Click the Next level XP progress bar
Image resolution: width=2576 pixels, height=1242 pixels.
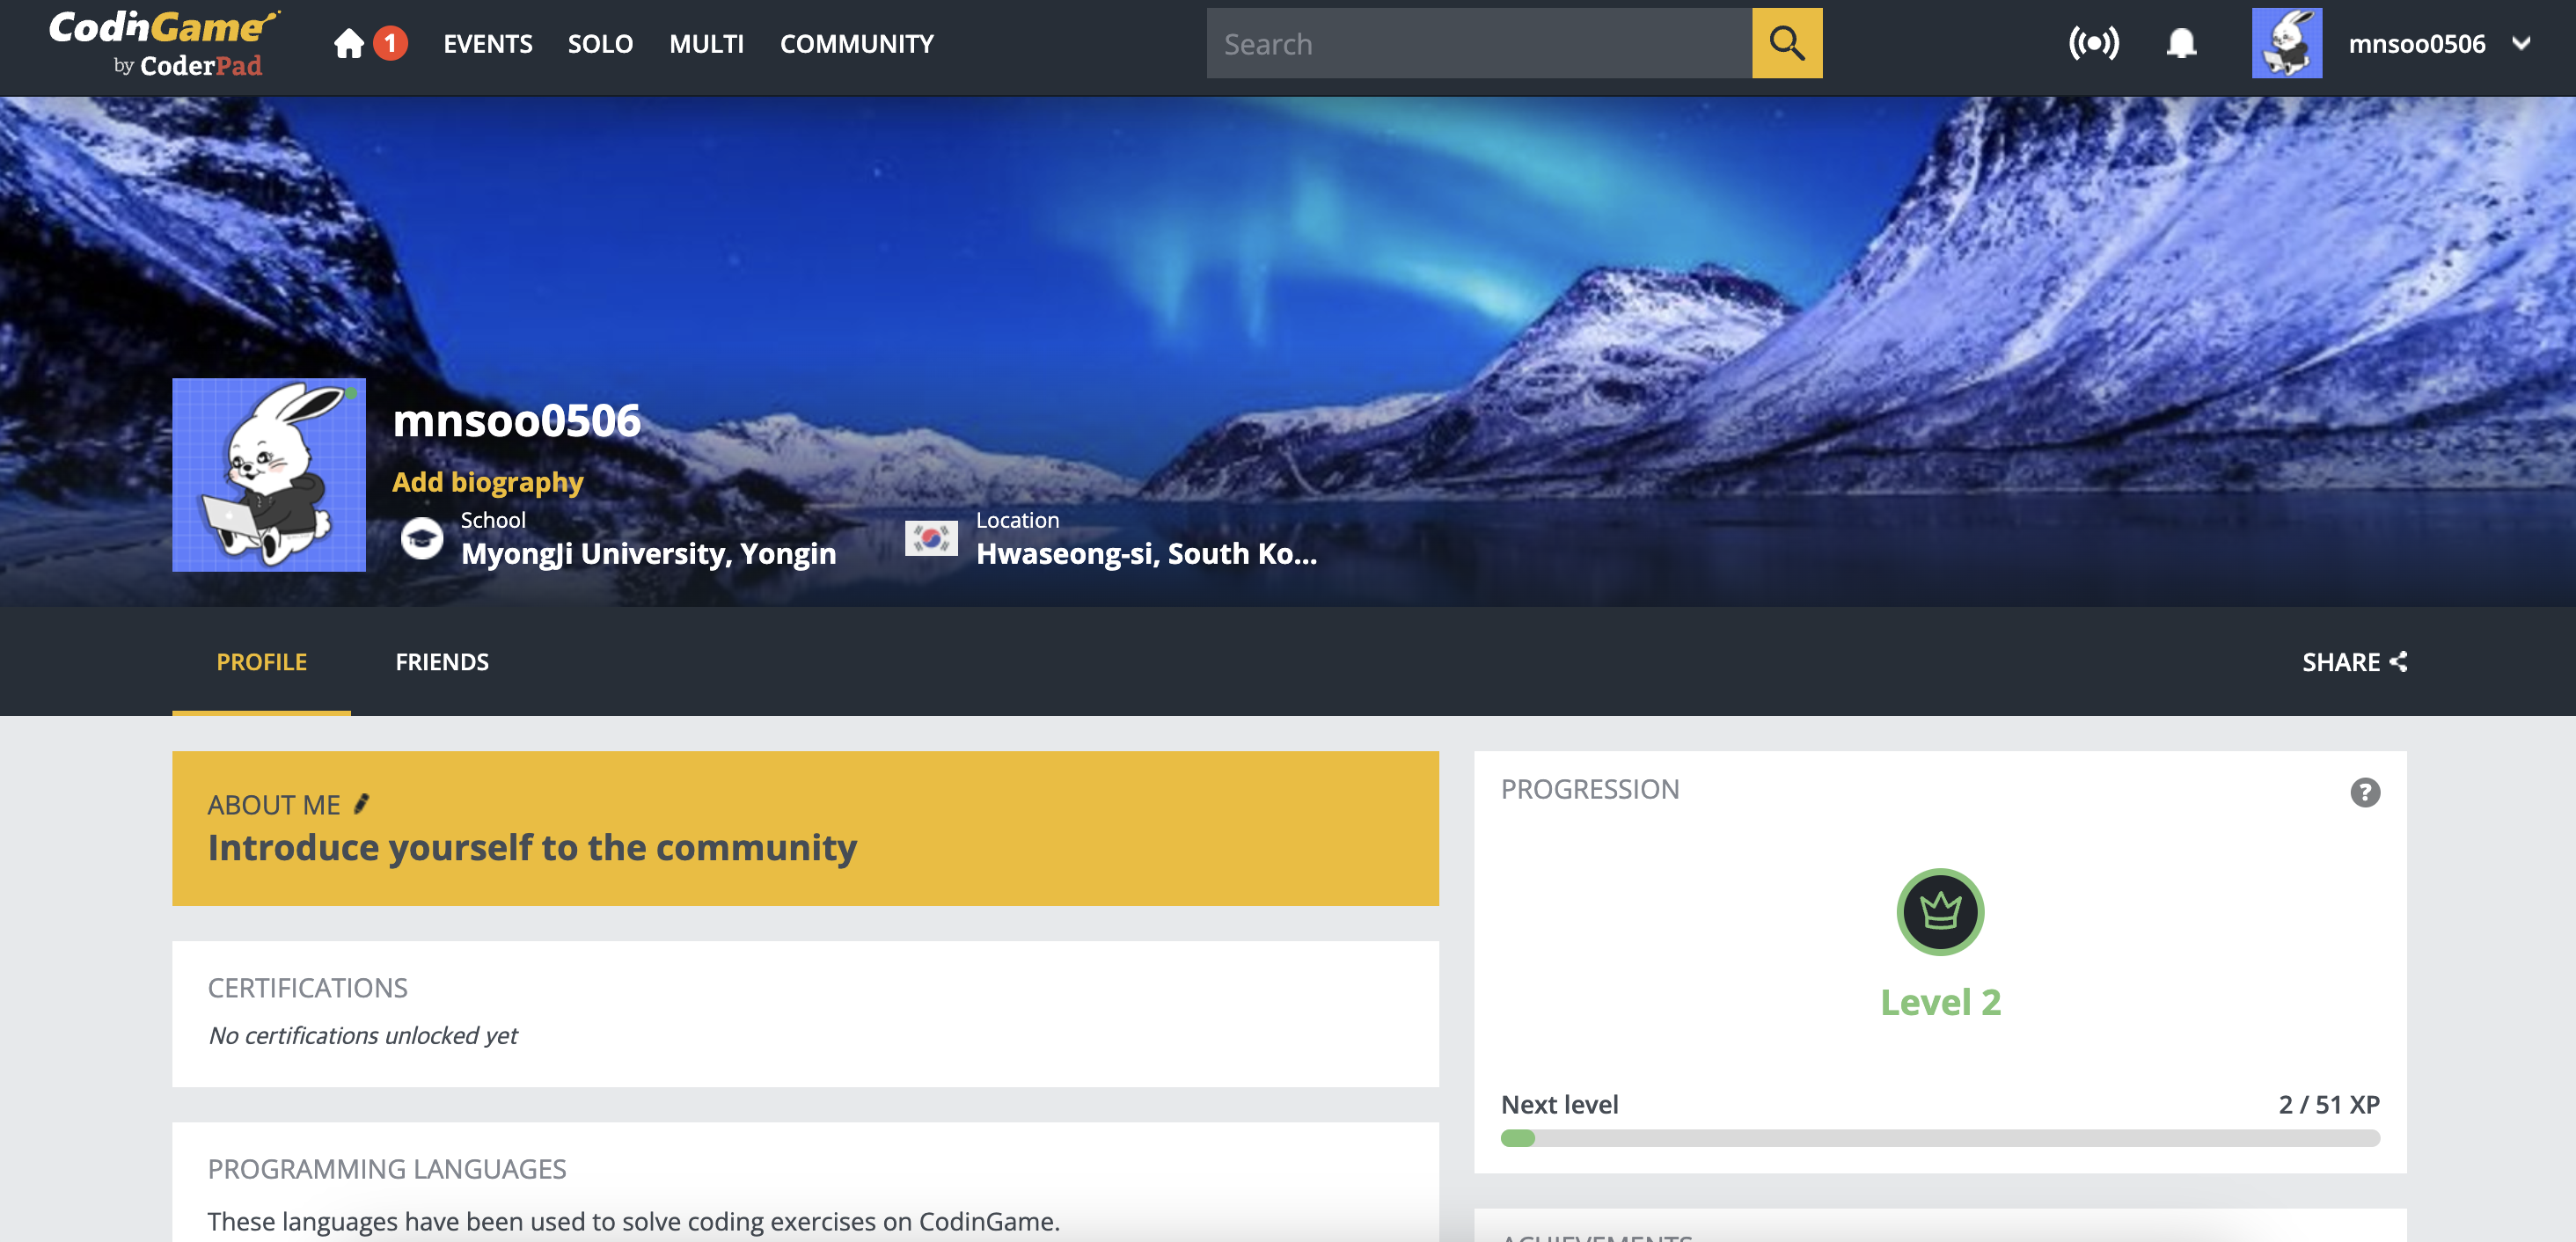1940,1138
